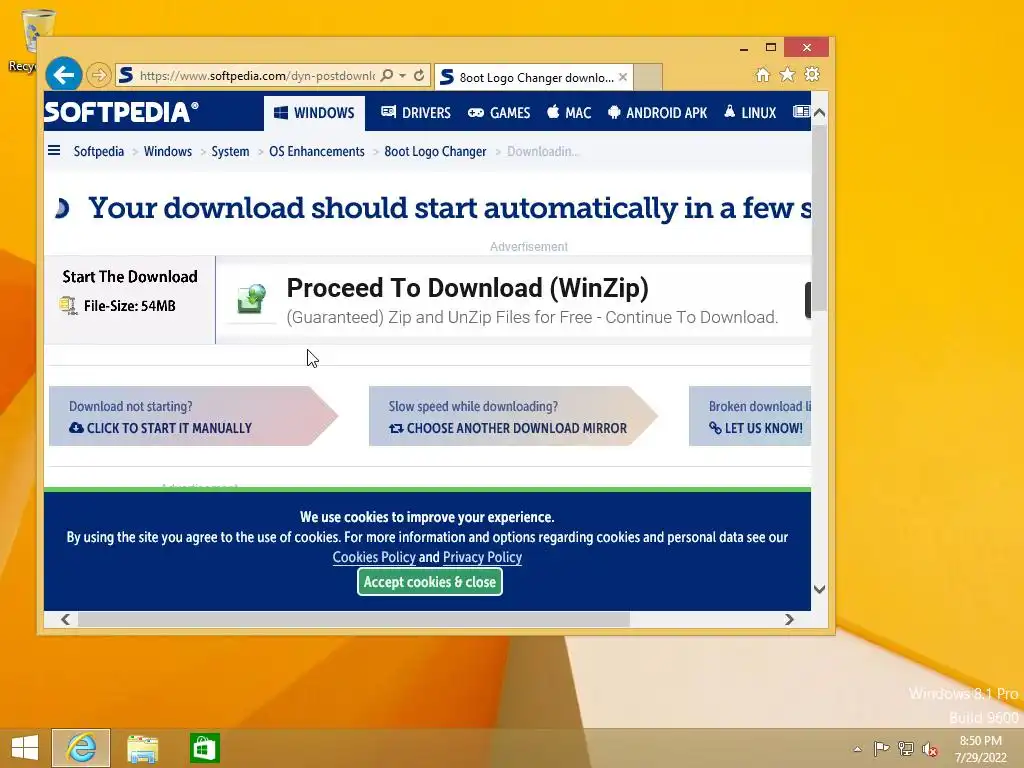Click the Refresh page icon
This screenshot has width=1024, height=768.
click(x=419, y=76)
